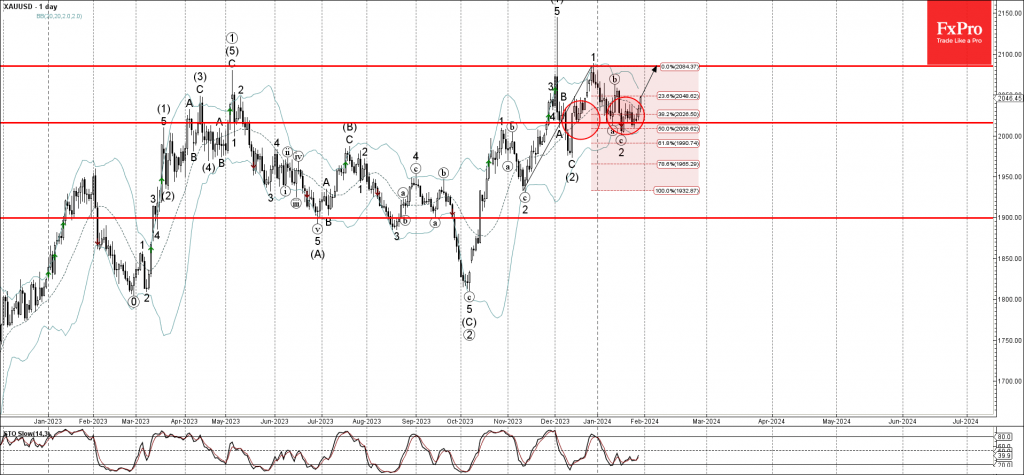Click the 2000.00 price axis label

click(x=1010, y=136)
